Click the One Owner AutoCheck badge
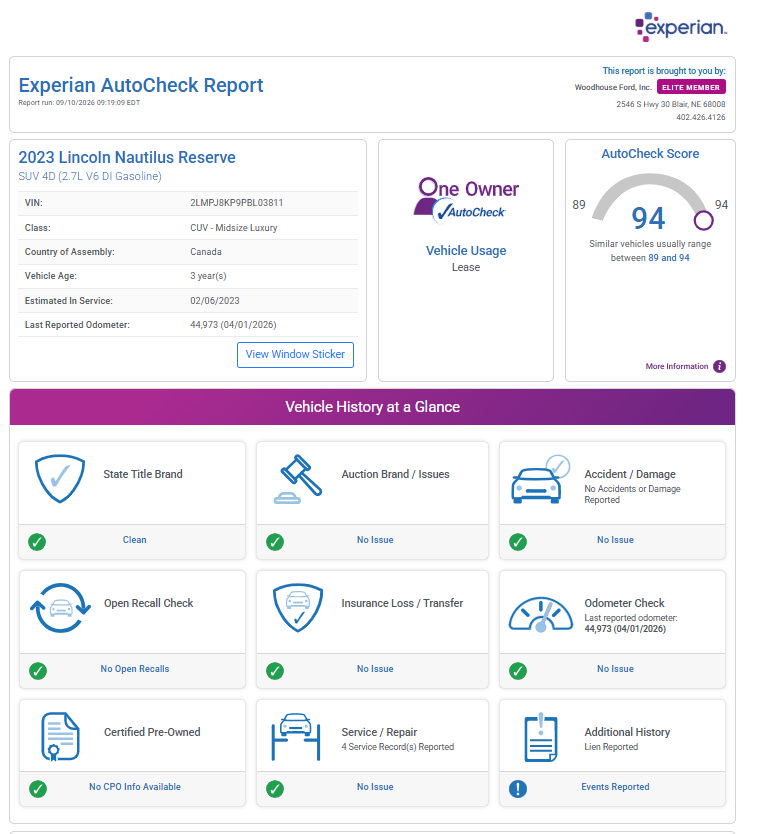Viewport: 758px width, 834px height. tap(467, 200)
